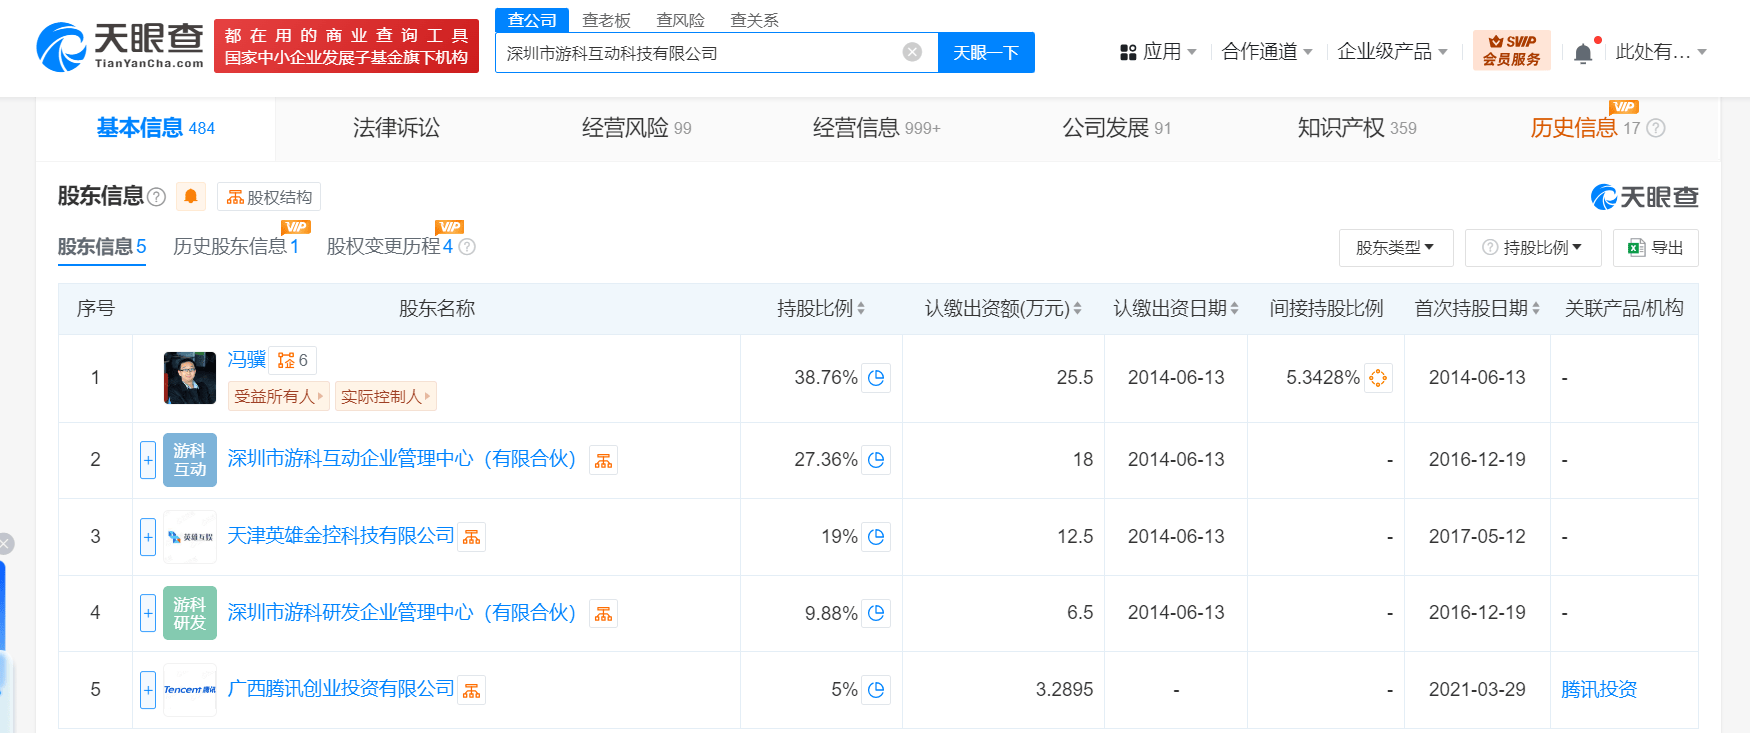
Task: Open 天津英雄金控科技有限公司 link
Action: pos(340,536)
